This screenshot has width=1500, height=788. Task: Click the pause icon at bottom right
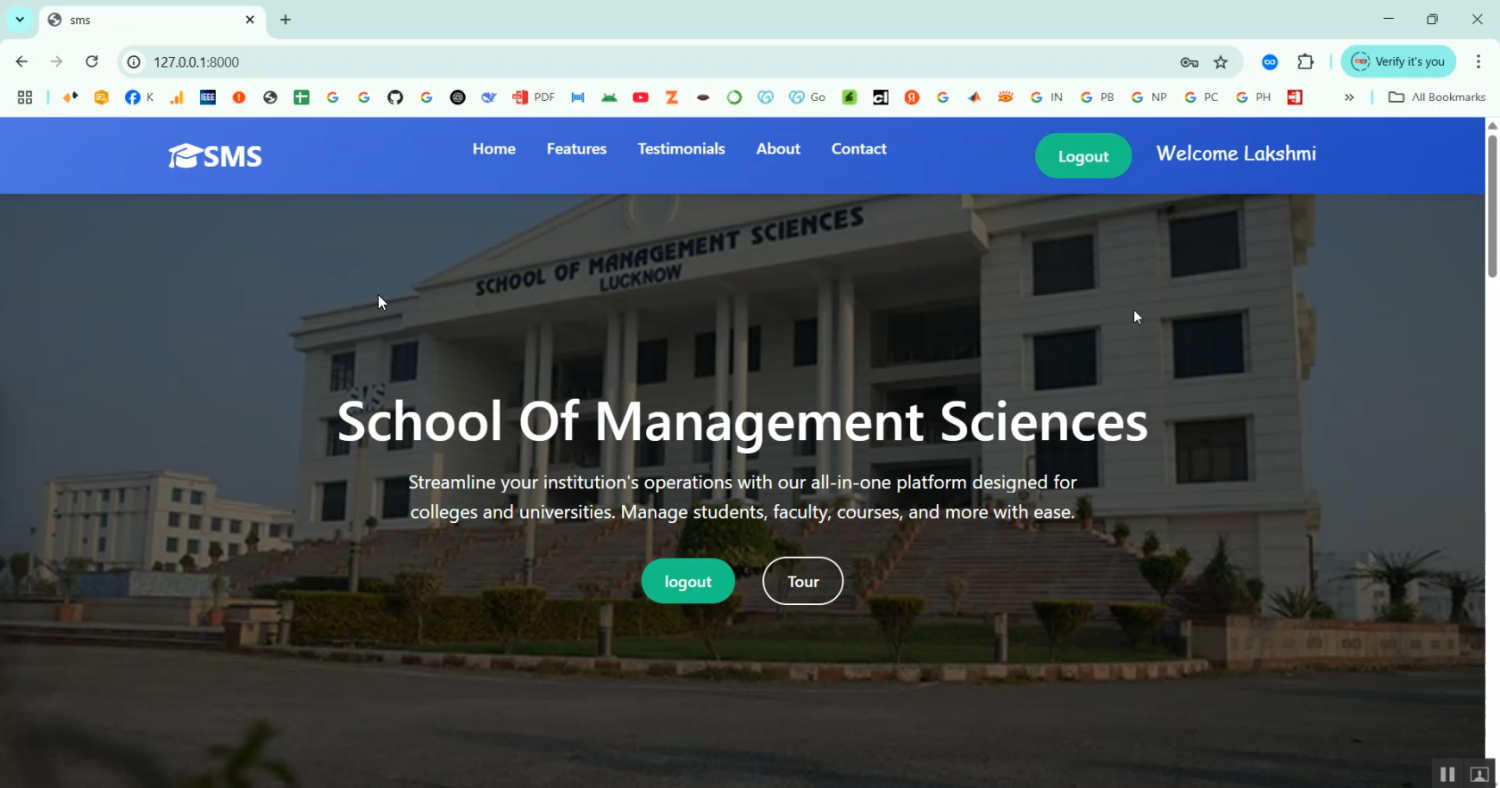[x=1447, y=774]
